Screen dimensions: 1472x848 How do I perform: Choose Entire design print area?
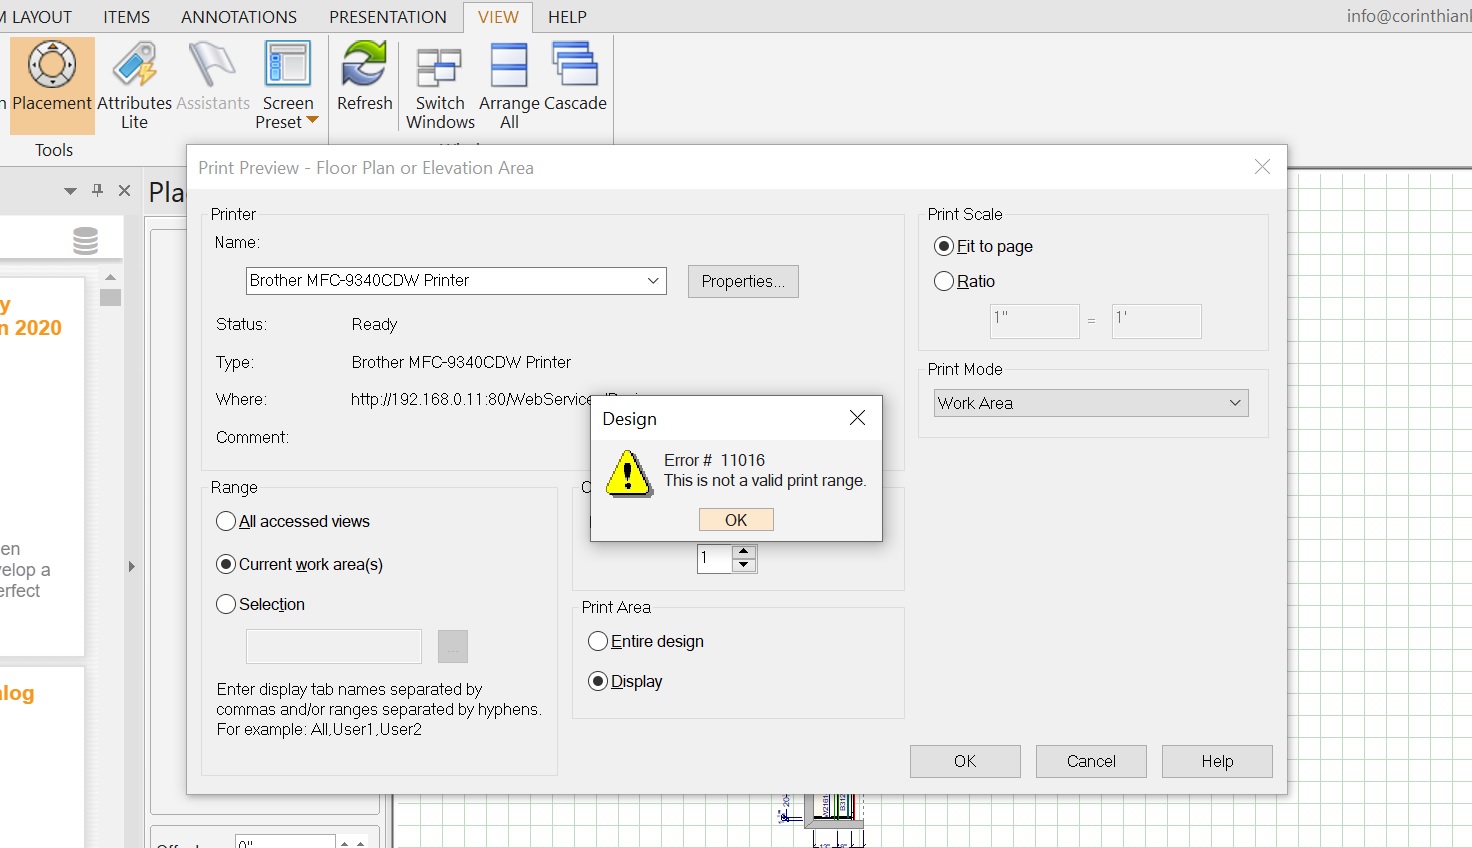click(598, 642)
